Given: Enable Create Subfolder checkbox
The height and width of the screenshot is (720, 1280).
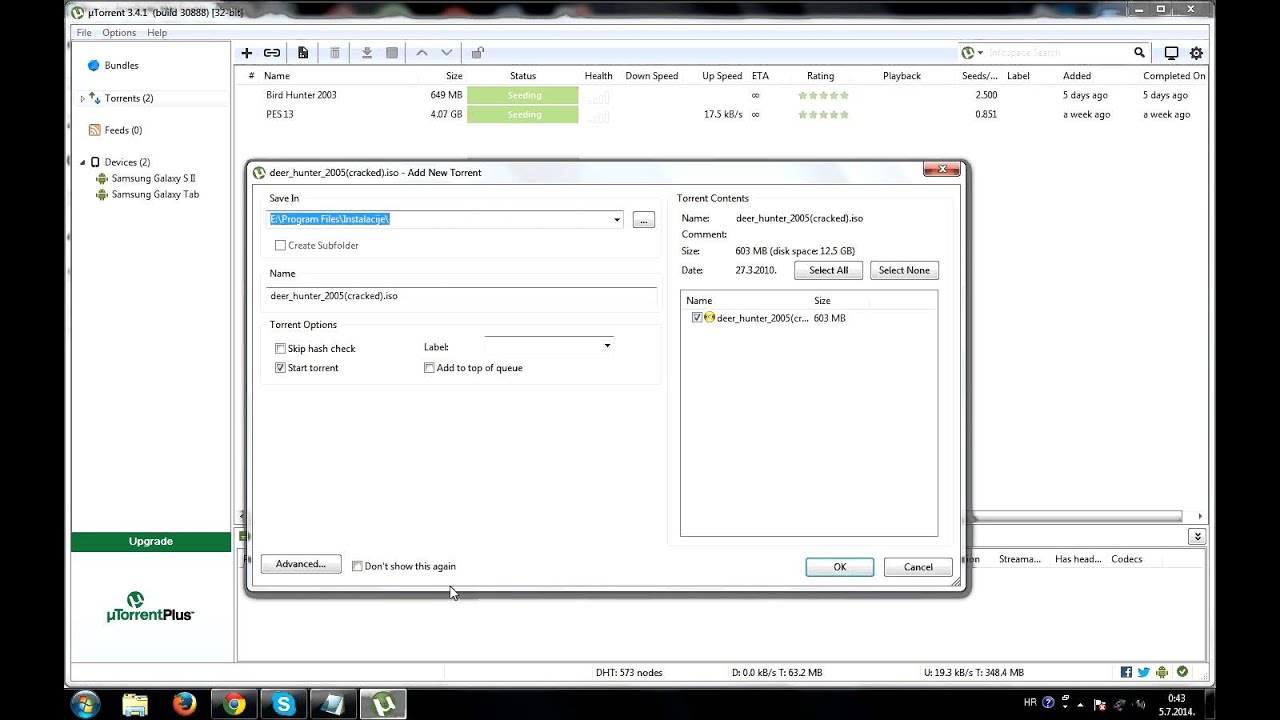Looking at the screenshot, I should tap(280, 245).
